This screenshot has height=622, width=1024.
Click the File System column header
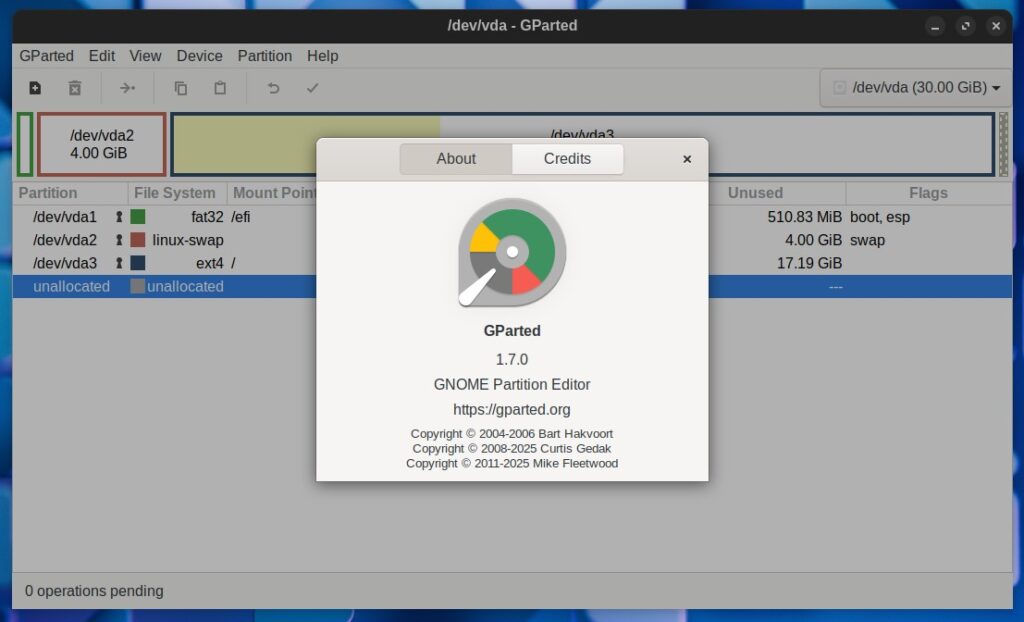tap(178, 193)
